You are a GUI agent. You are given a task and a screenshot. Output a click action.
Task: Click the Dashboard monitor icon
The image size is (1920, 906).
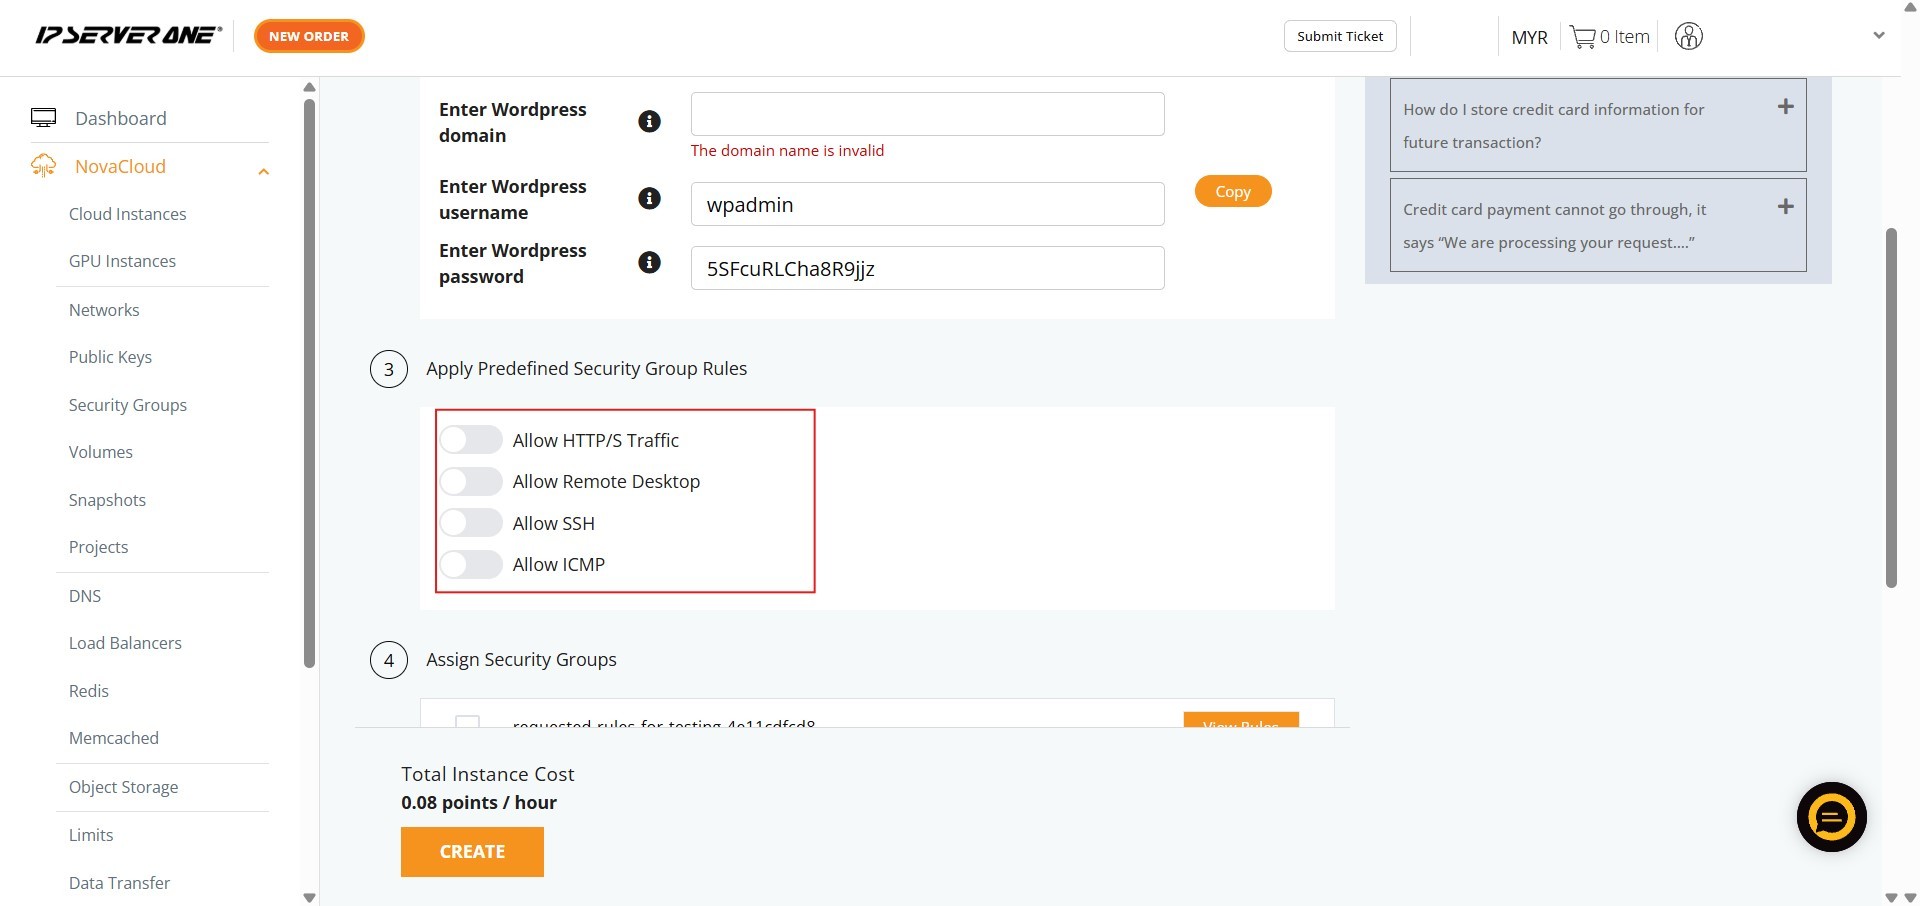click(44, 118)
